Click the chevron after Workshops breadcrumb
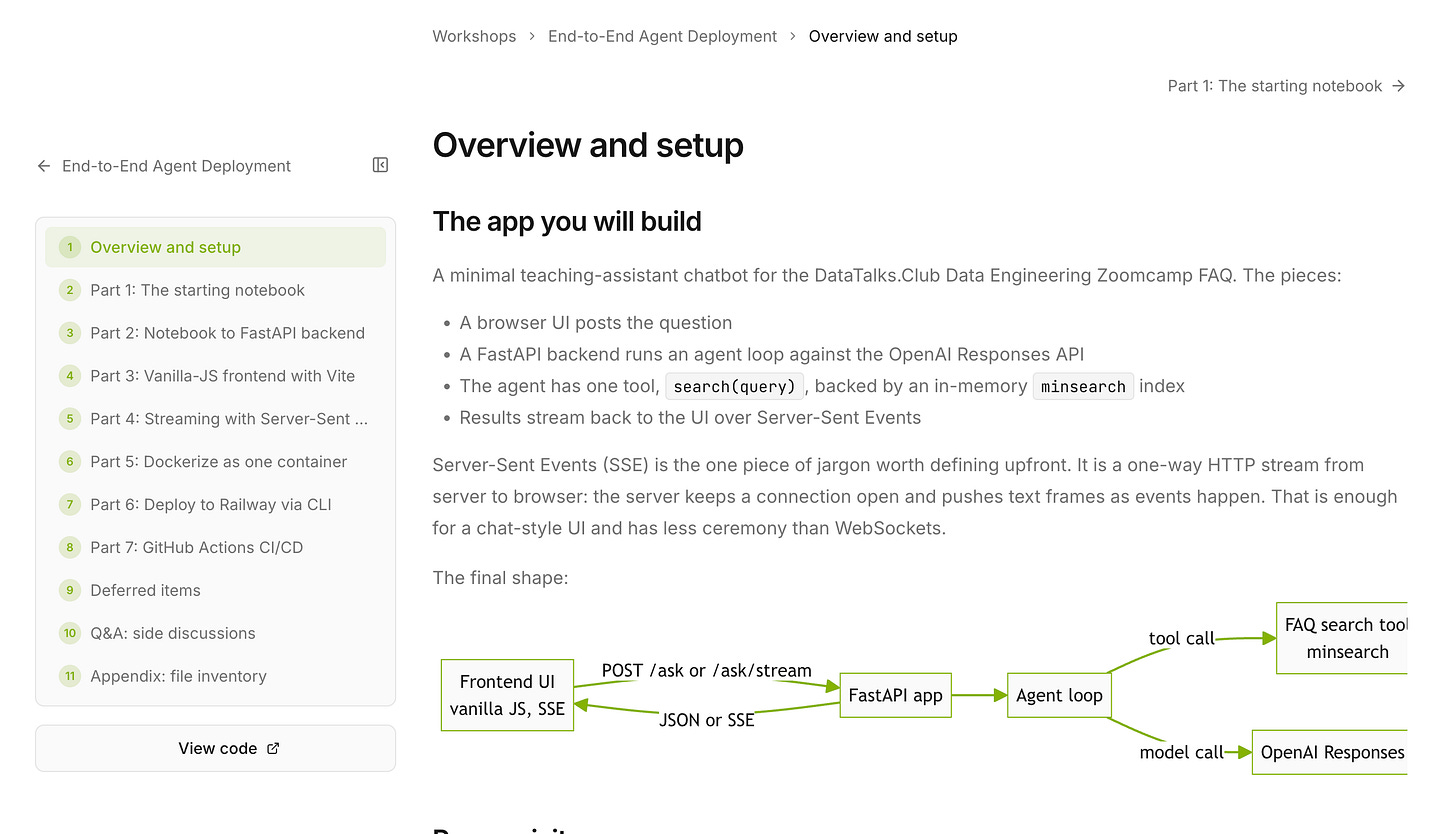Screen dimensions: 1456x834 532,36
